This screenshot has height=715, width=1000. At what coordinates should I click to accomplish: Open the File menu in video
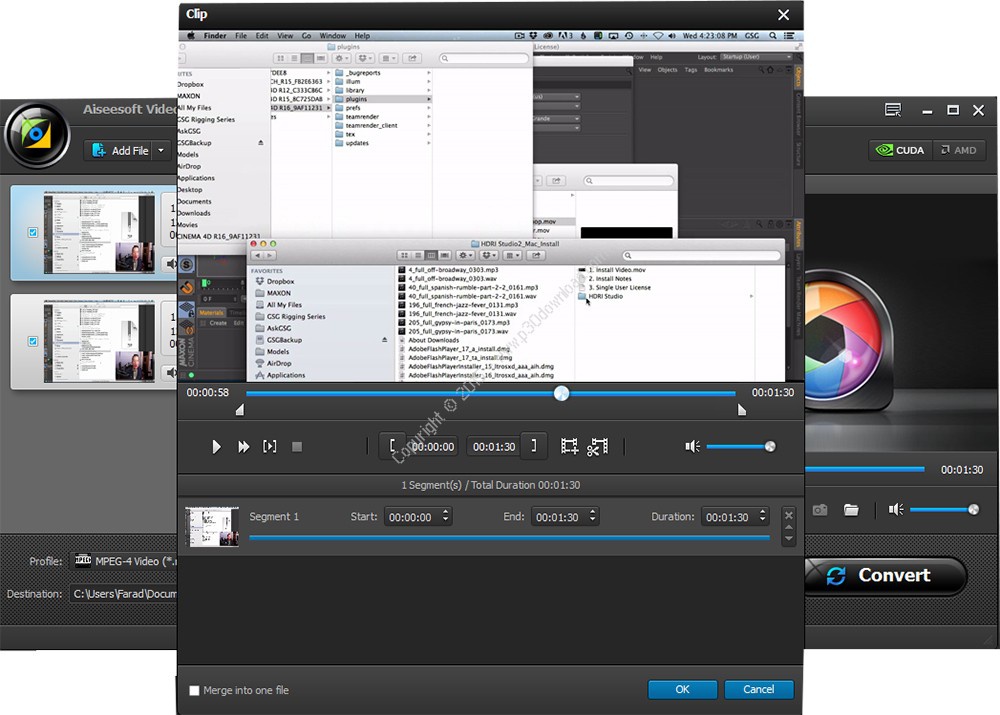tap(241, 36)
